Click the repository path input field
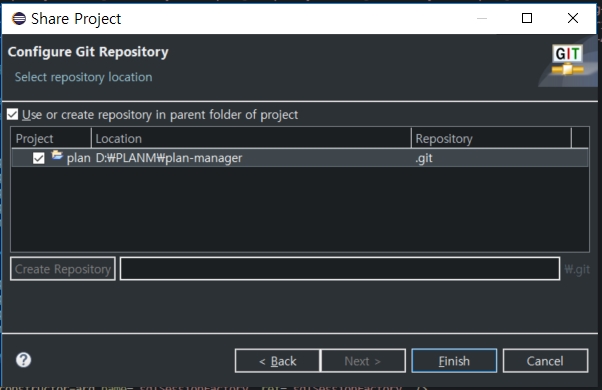 [x=340, y=269]
